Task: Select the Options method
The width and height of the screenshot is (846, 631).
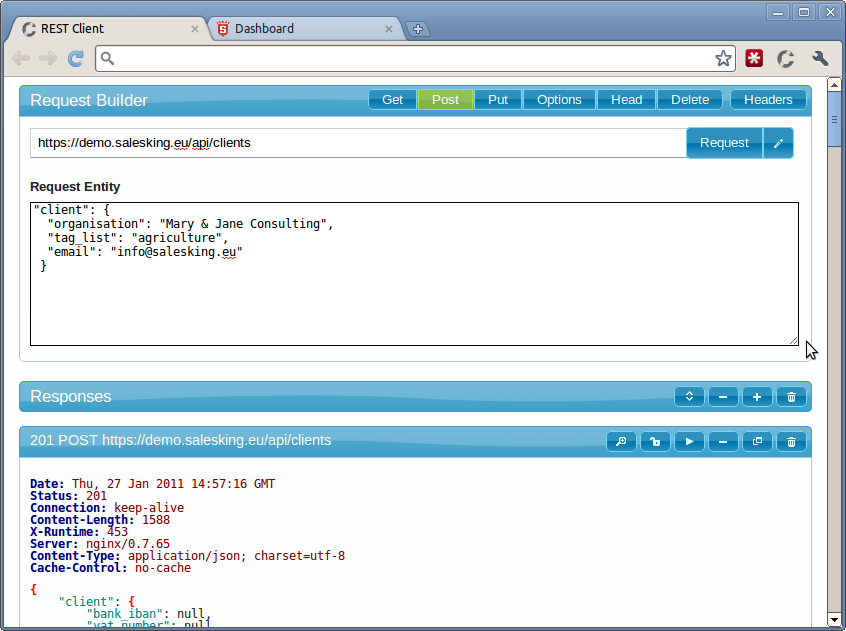Action: pyautogui.click(x=559, y=100)
